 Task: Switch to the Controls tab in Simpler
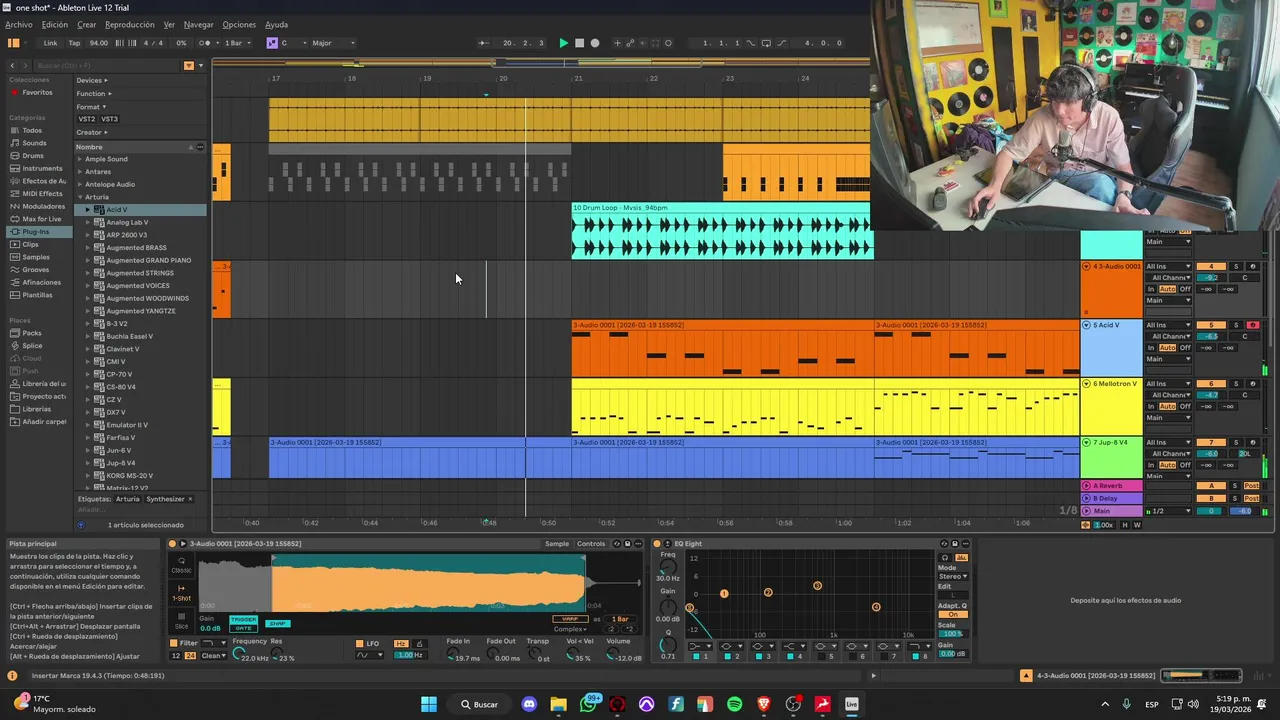591,544
